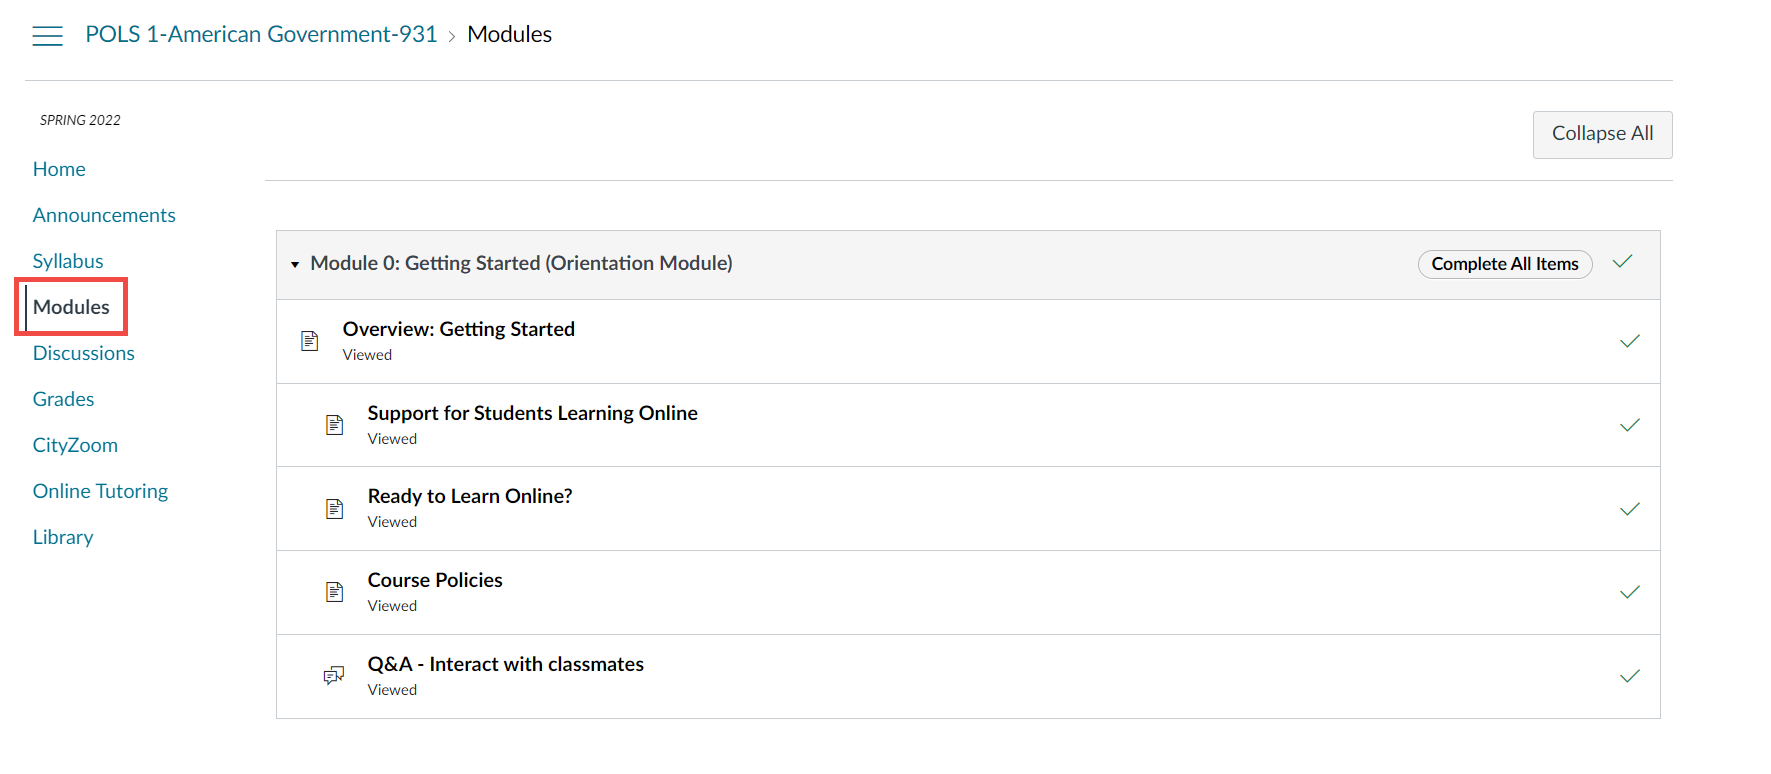The height and width of the screenshot is (774, 1771).
Task: Click the Module 0 header completion checkmark
Action: [1622, 262]
